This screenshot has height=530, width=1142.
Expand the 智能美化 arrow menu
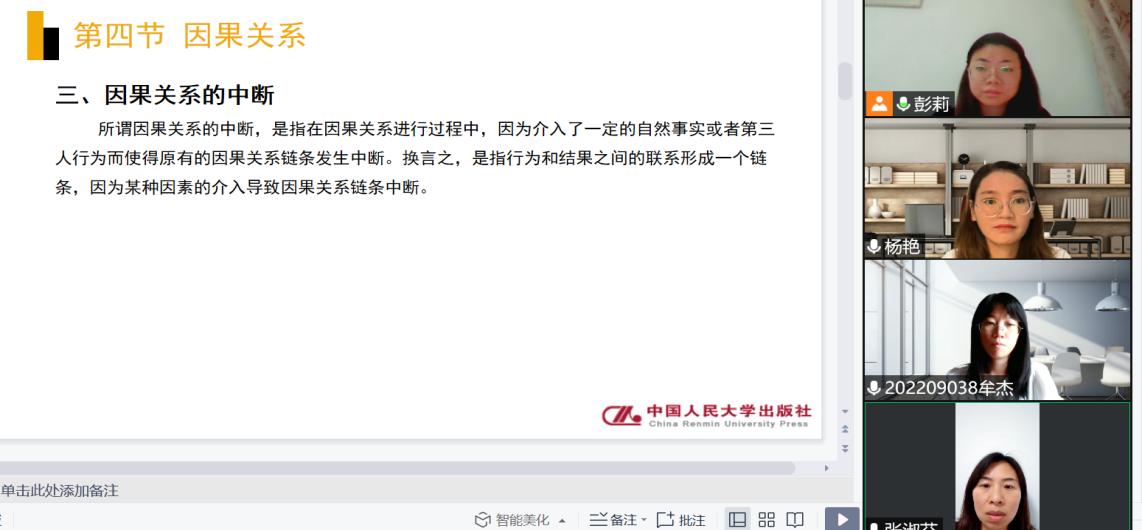point(562,521)
